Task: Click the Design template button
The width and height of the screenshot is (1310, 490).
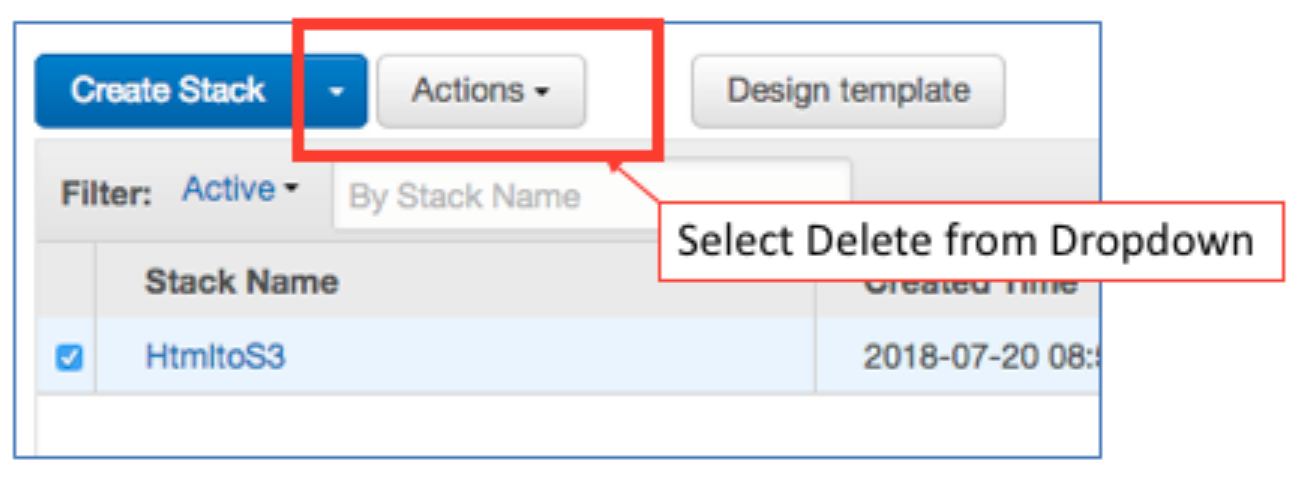Action: (848, 91)
